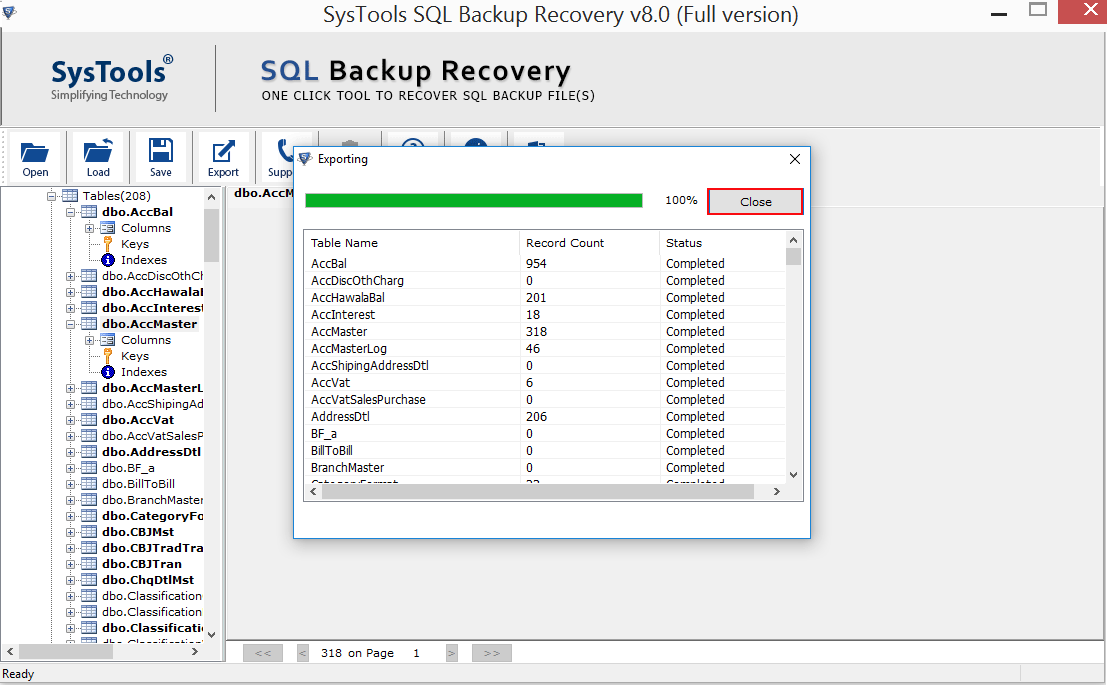Click the Table Name column header
This screenshot has width=1107, height=685.
pos(412,243)
